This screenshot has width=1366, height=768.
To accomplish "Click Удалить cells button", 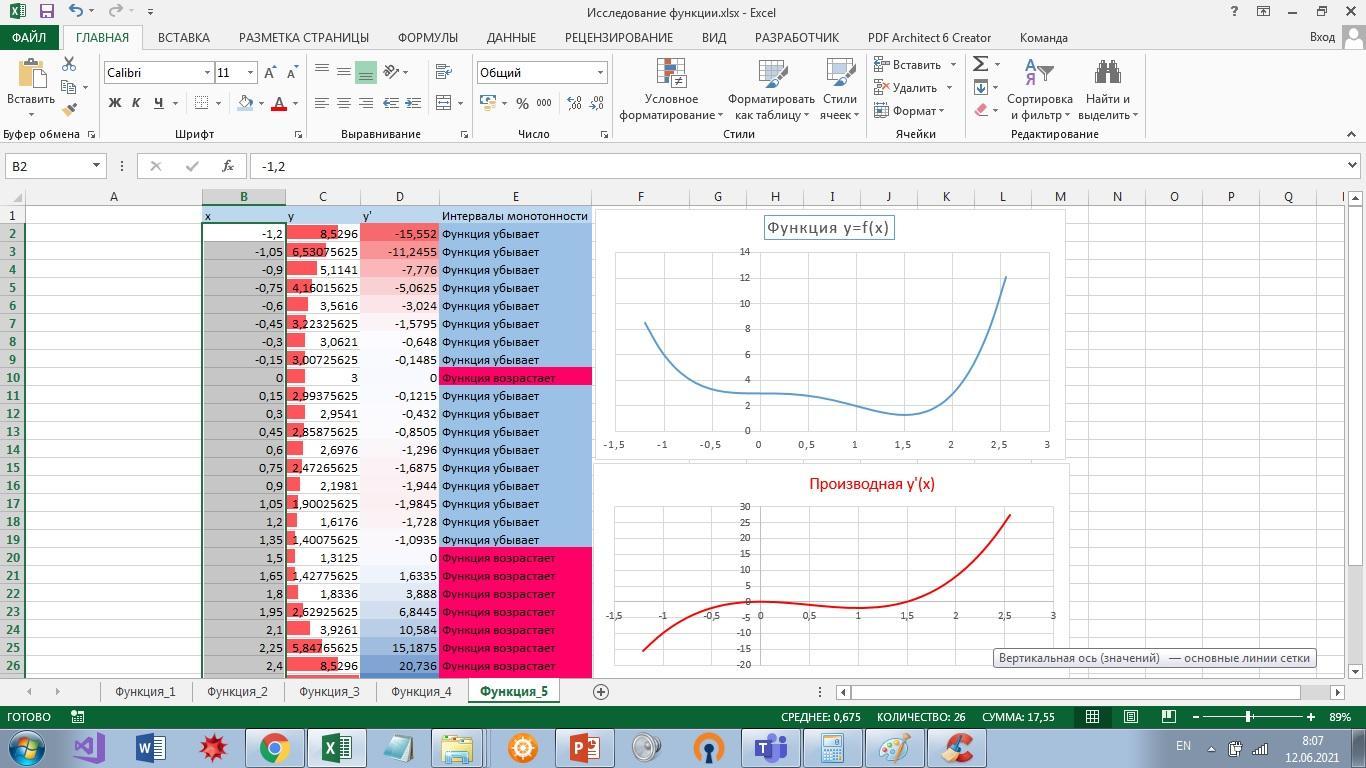I will click(x=914, y=87).
